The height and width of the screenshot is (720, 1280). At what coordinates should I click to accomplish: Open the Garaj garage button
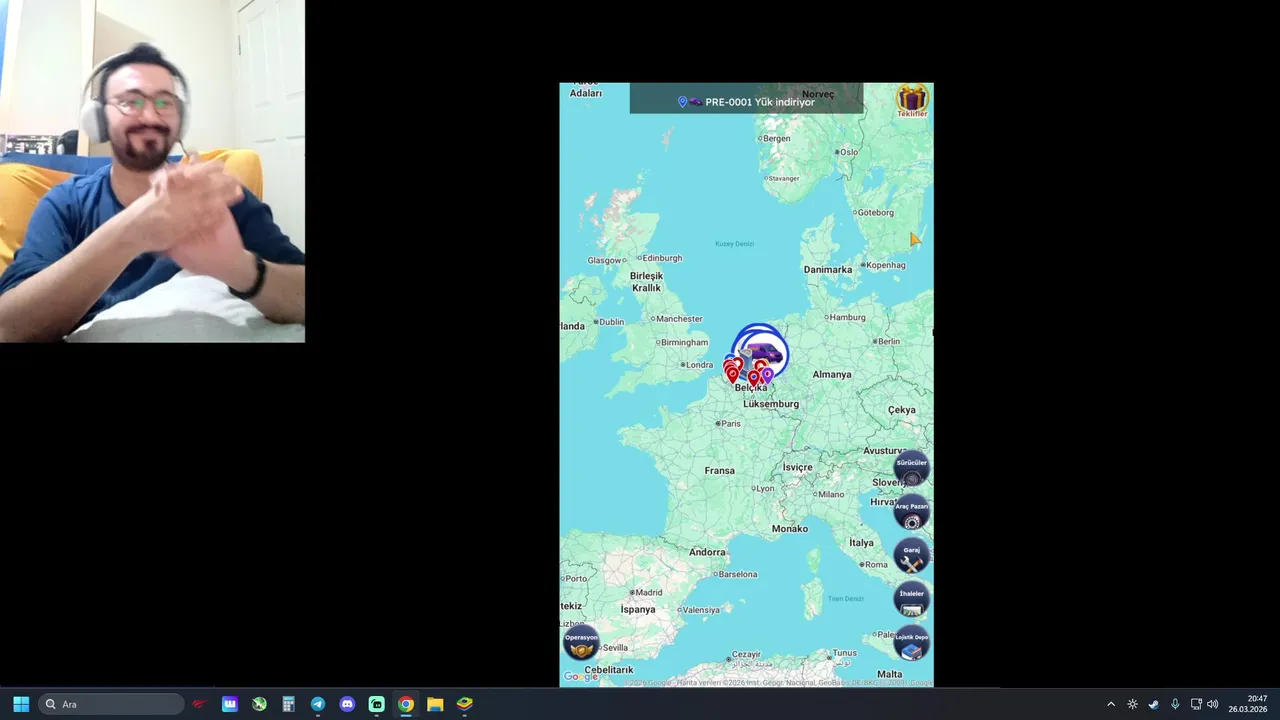pos(911,556)
